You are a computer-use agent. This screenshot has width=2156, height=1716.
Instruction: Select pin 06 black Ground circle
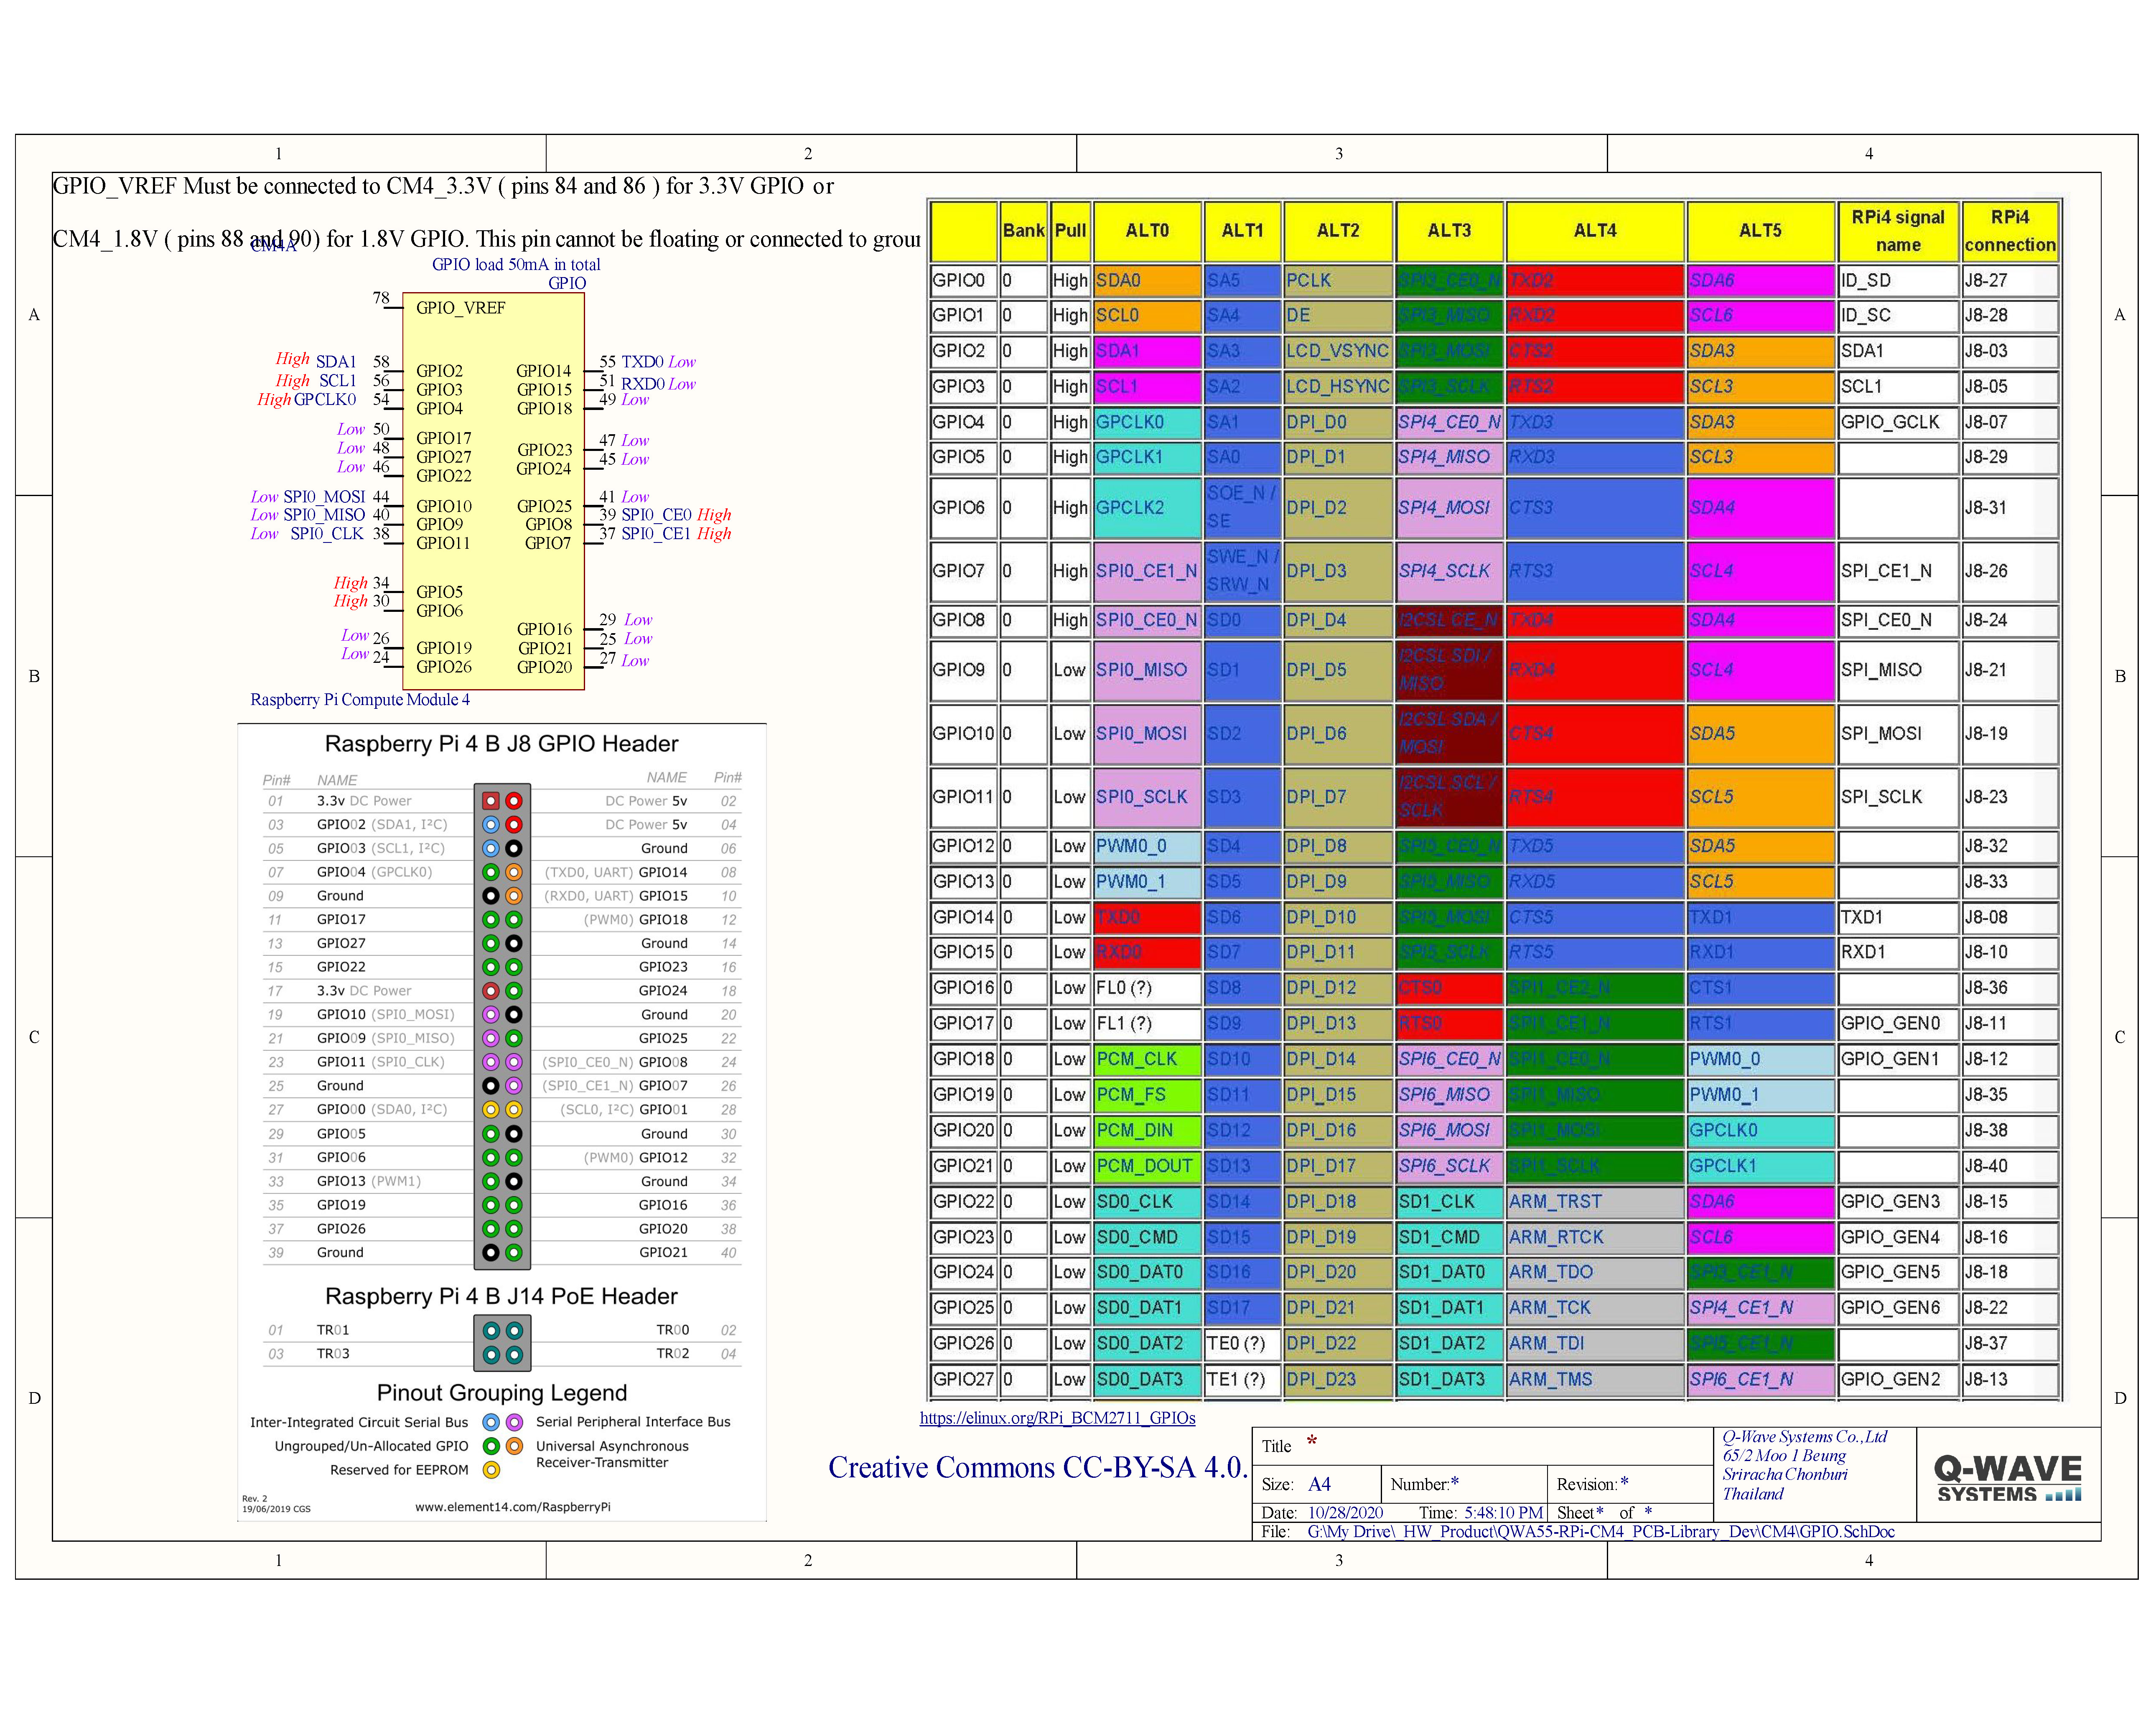coord(513,848)
